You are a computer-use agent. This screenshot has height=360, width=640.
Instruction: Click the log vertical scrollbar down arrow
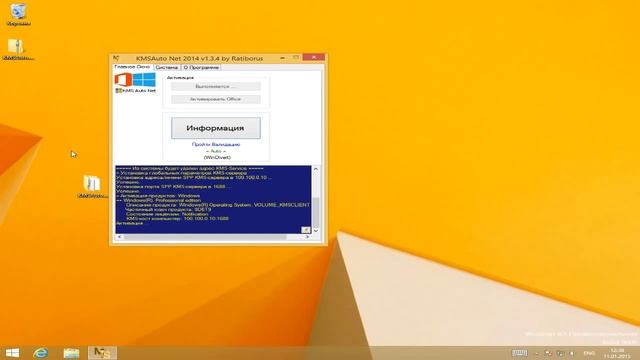click(316, 231)
